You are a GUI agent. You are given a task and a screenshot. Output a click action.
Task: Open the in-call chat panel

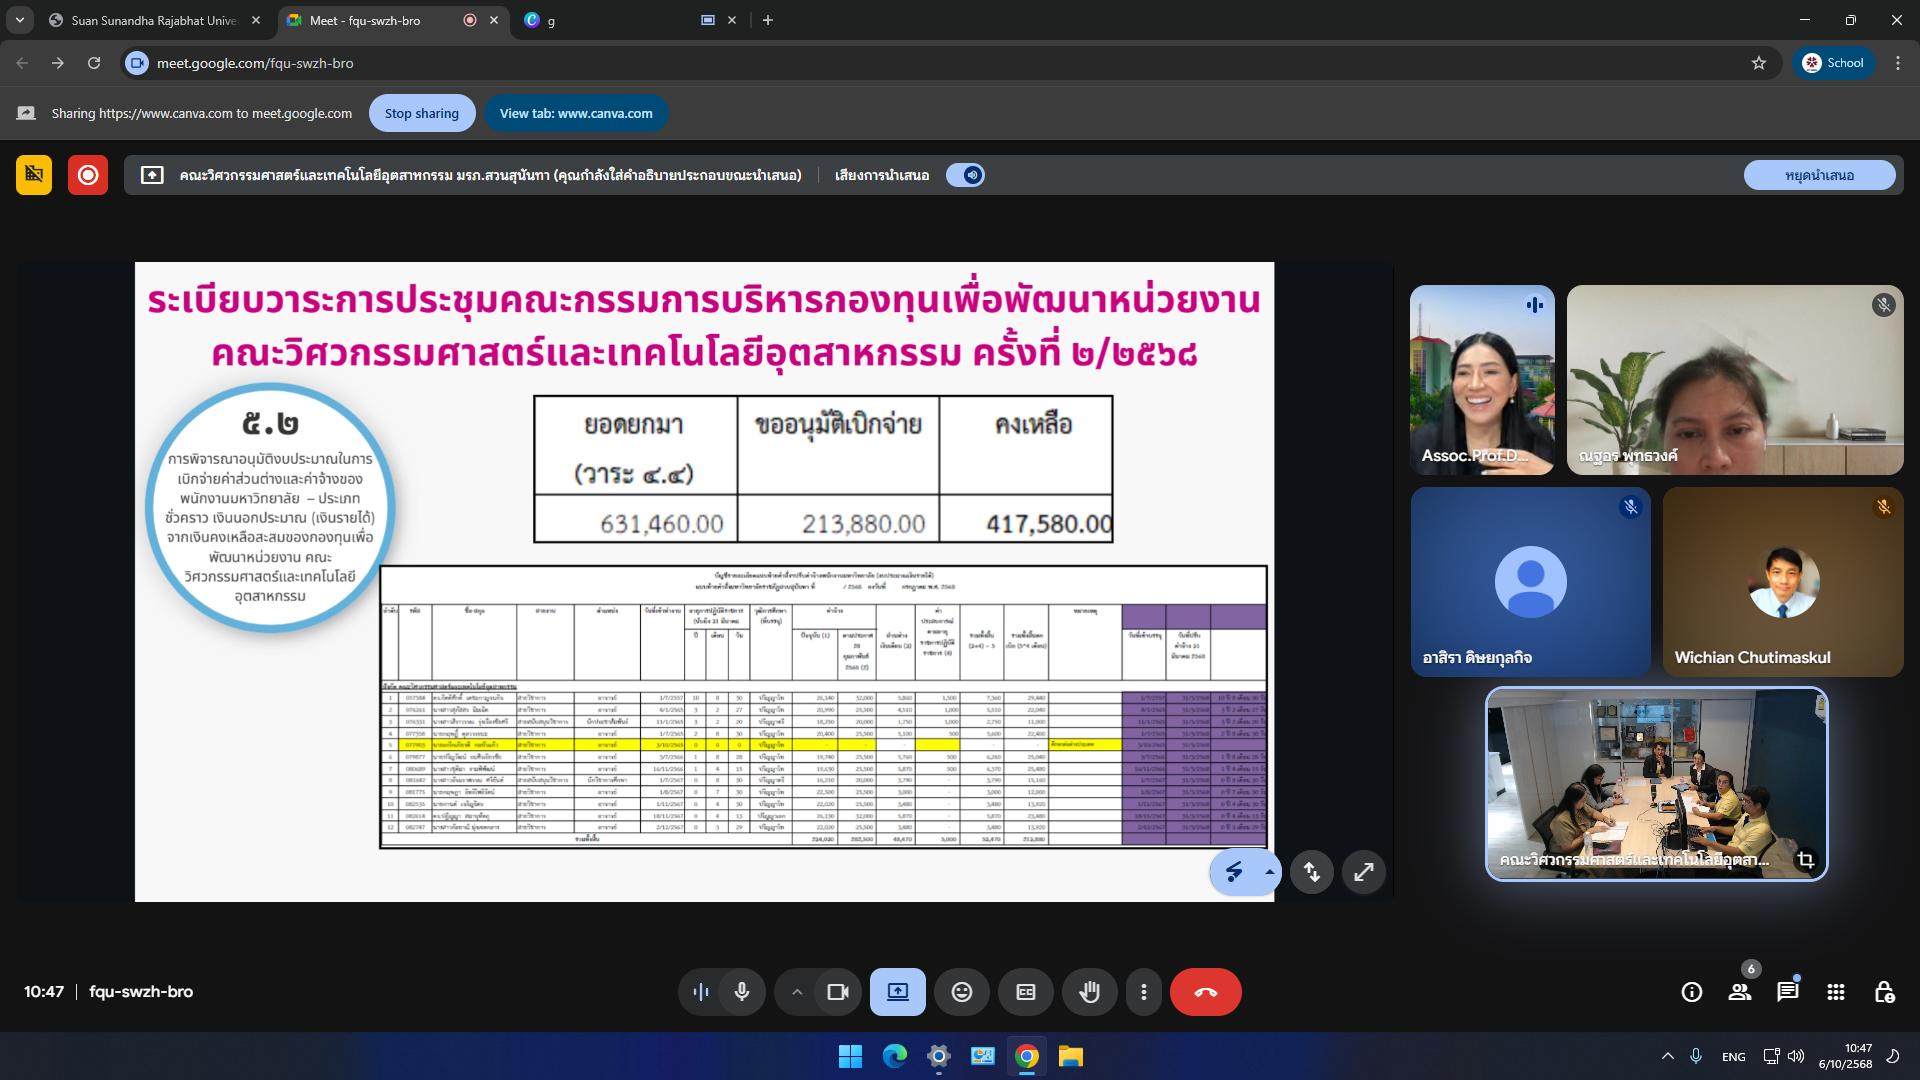pos(1787,992)
